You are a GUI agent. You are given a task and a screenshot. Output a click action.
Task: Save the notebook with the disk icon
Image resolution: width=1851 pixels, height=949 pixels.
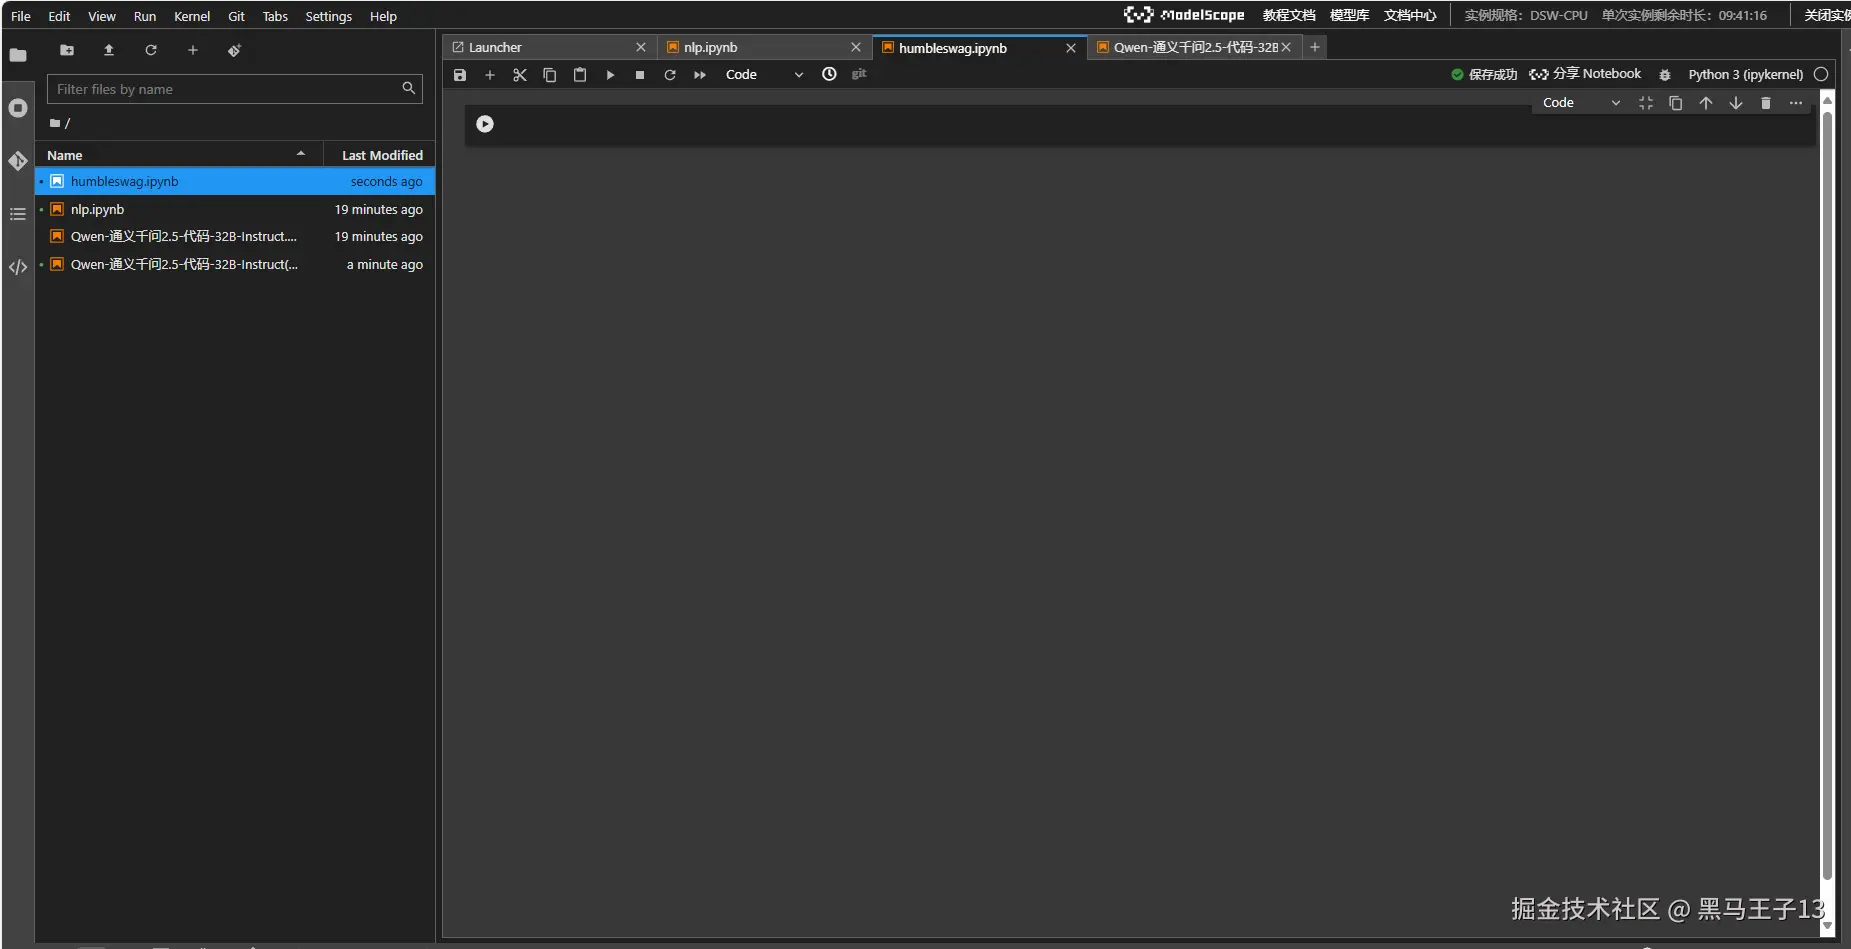coord(460,75)
